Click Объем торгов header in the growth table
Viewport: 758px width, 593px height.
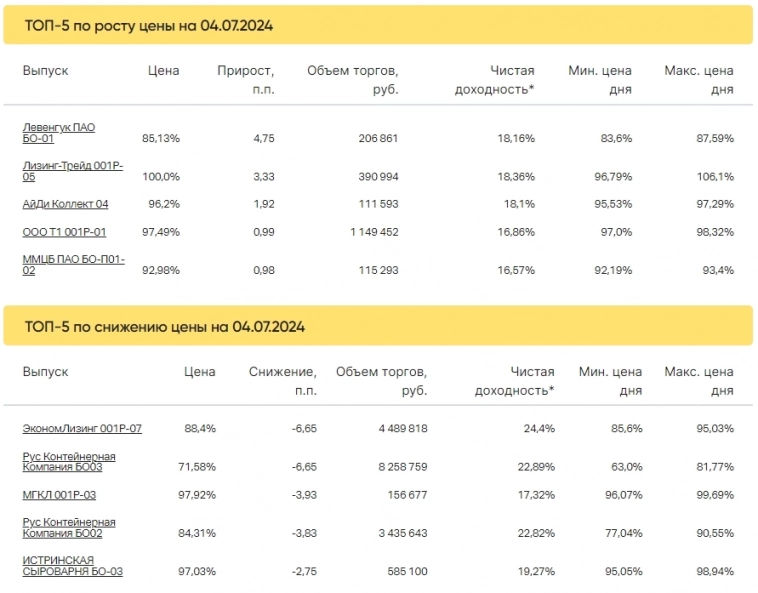tap(353, 80)
